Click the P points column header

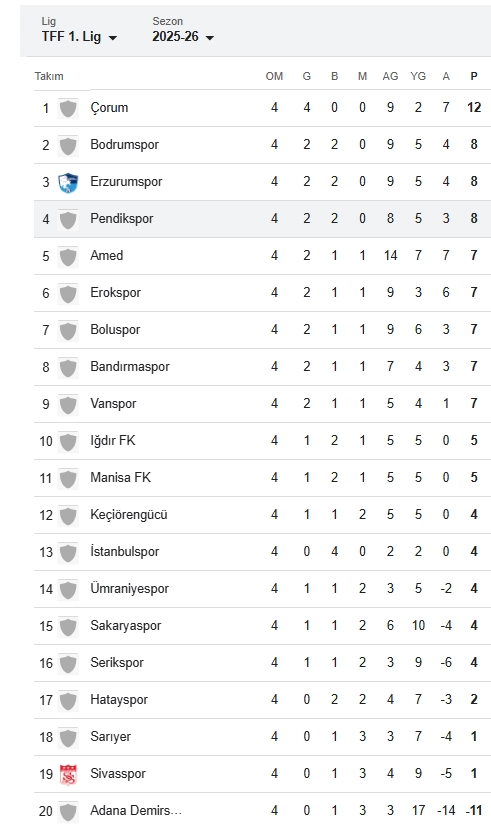pos(473,76)
